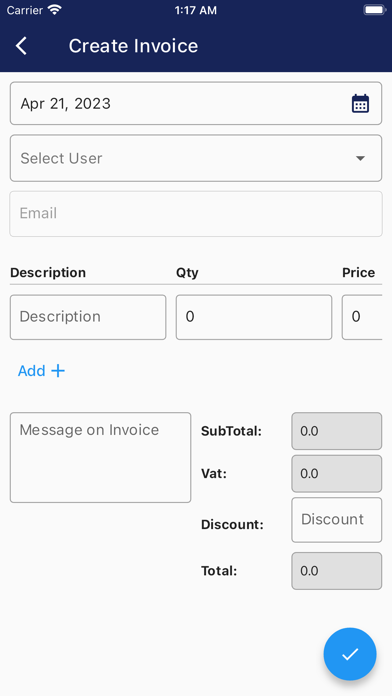
Task: Tap the Wi-Fi status icon
Action: click(x=55, y=10)
